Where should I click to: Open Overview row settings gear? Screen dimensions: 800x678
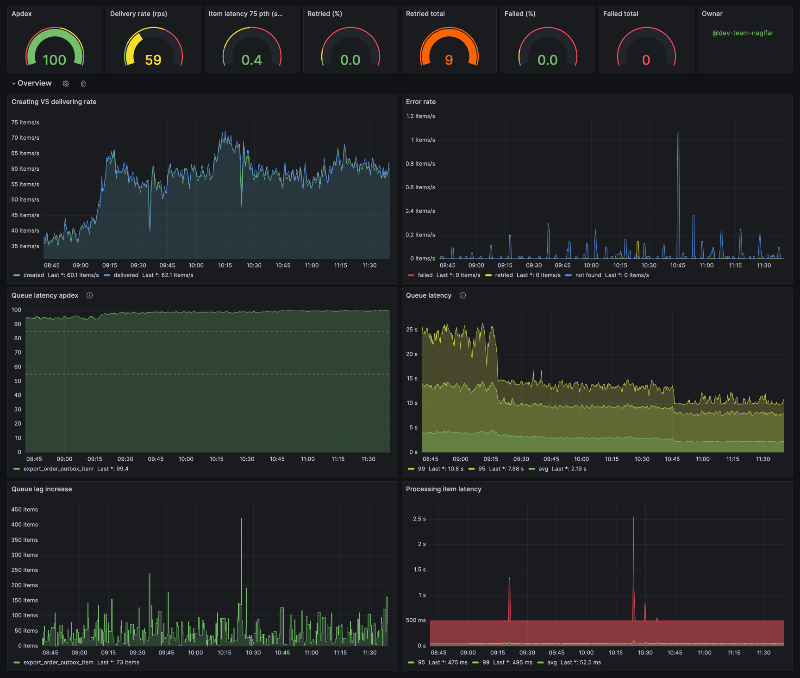65,84
